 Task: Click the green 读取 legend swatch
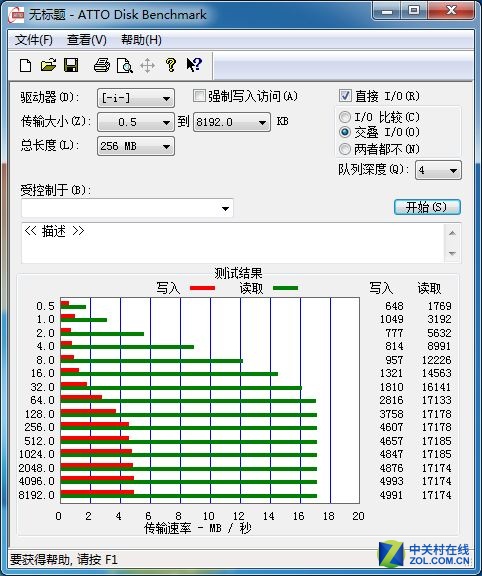[285, 288]
